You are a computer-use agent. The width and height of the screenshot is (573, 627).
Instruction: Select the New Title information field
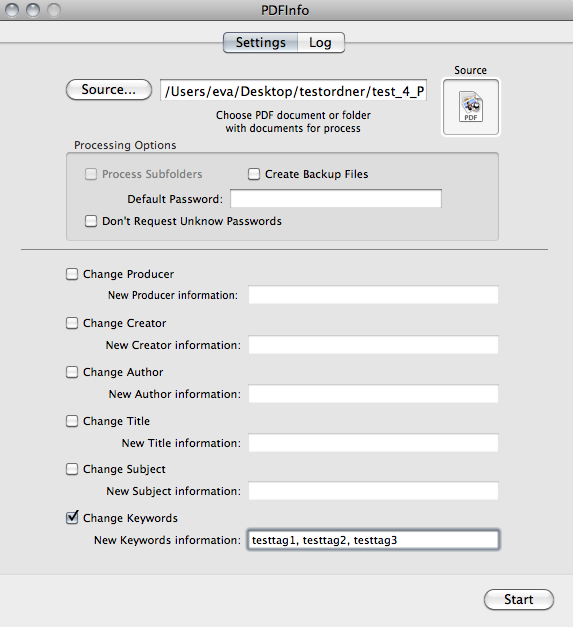(373, 443)
